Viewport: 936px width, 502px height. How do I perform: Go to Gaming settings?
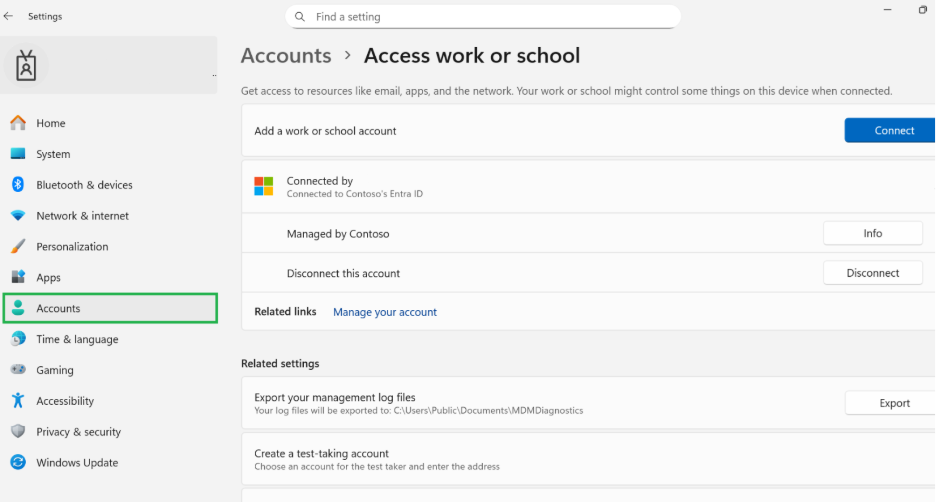point(110,369)
